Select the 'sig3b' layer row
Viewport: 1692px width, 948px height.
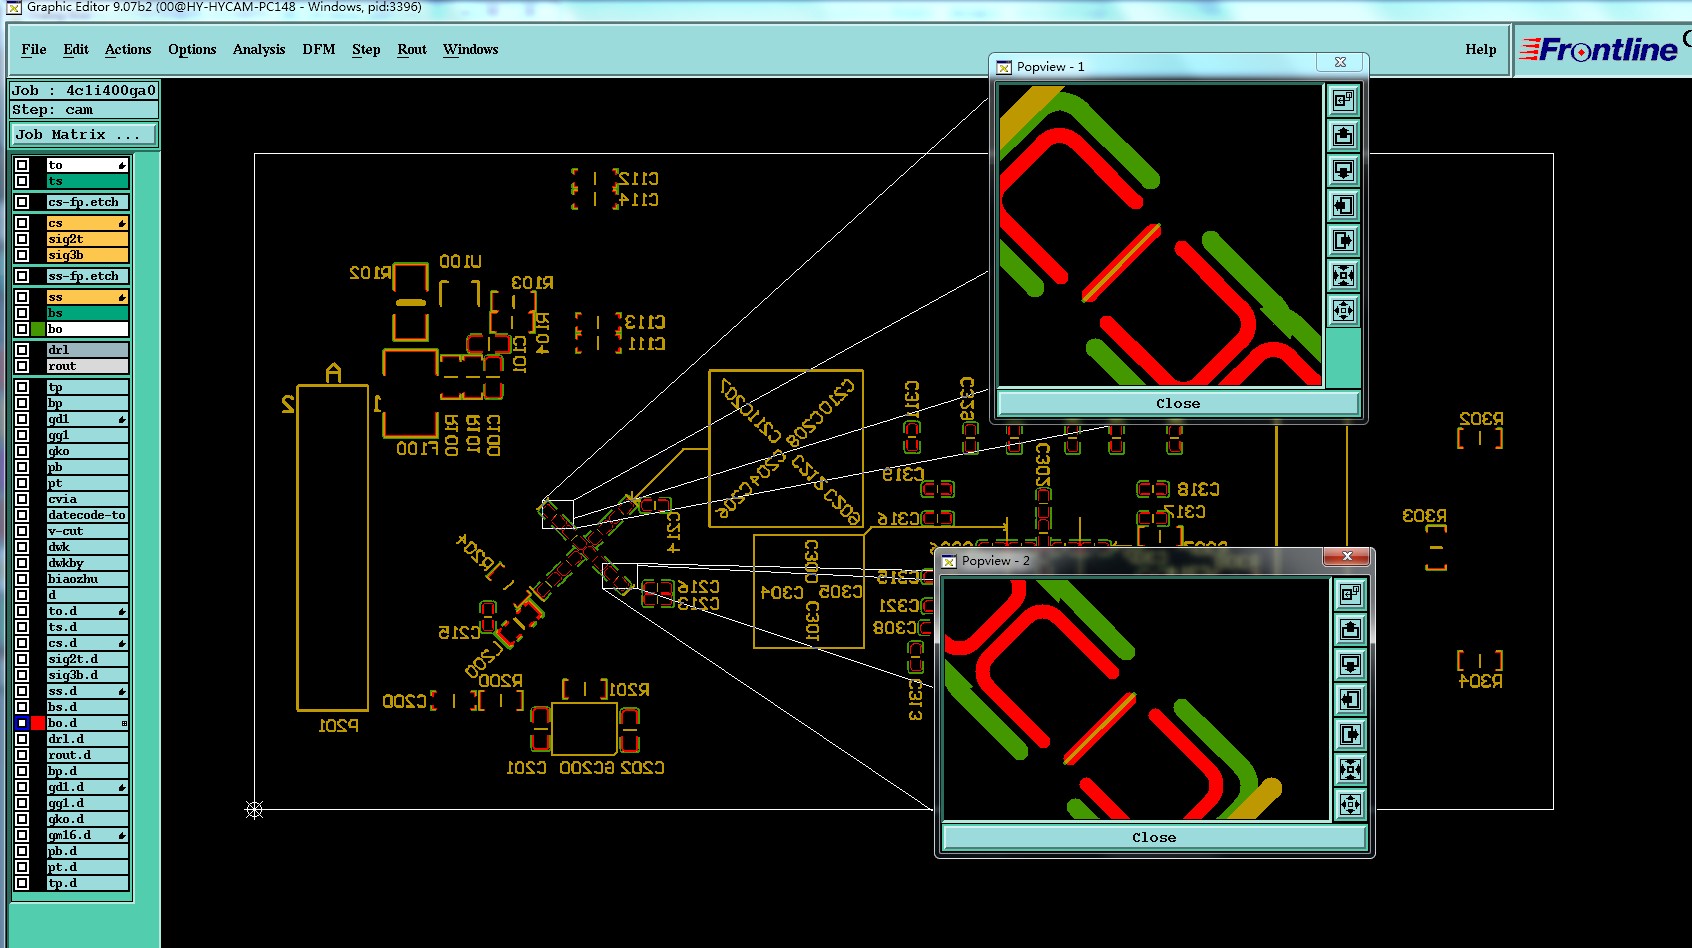(88, 255)
